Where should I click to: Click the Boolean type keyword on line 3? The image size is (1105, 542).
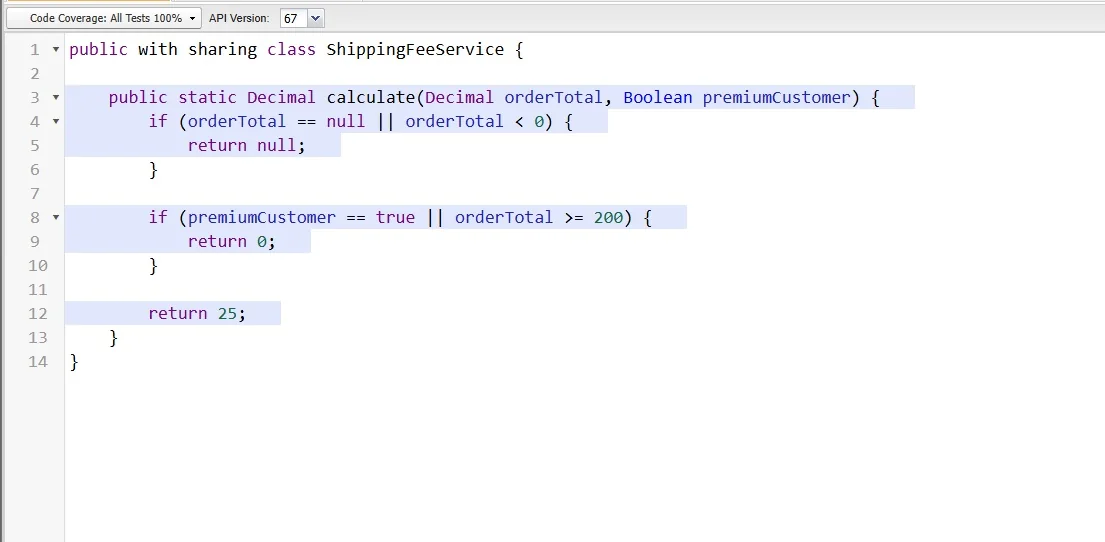[x=658, y=98]
